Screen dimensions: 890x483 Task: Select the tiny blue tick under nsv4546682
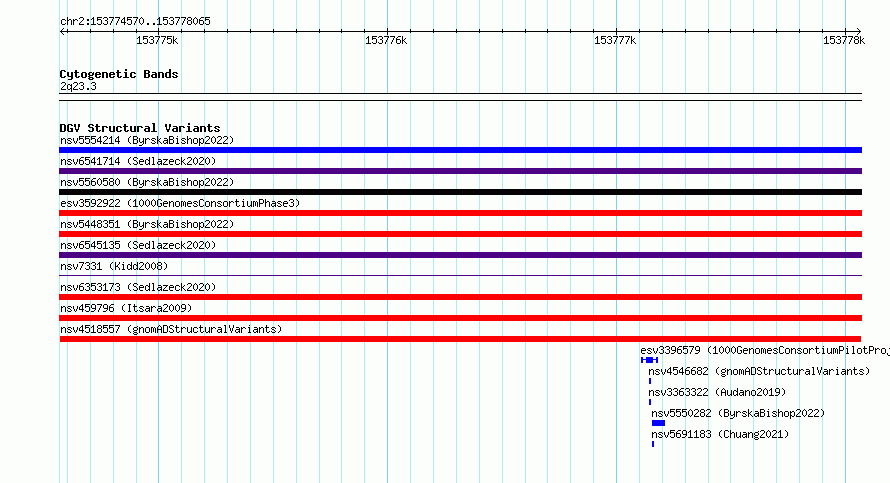click(650, 381)
